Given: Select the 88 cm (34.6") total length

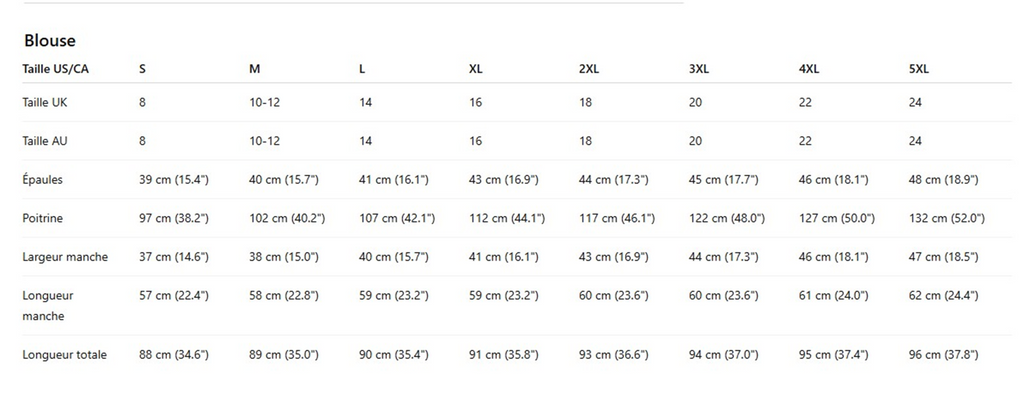Looking at the screenshot, I should (174, 355).
